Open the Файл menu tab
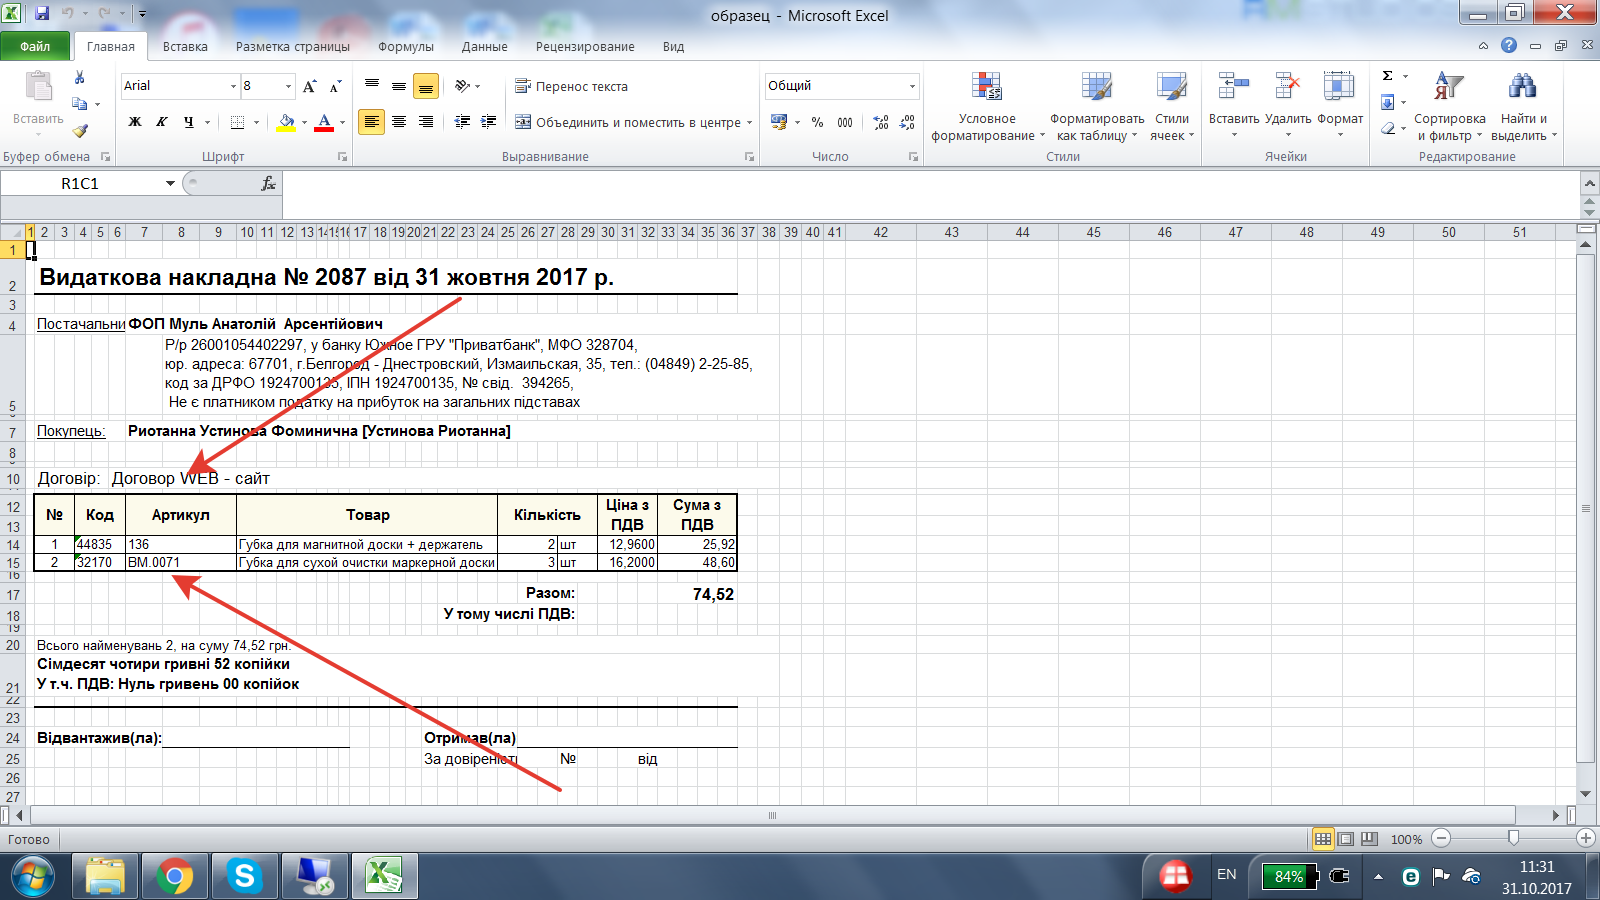The width and height of the screenshot is (1600, 900). pyautogui.click(x=35, y=47)
